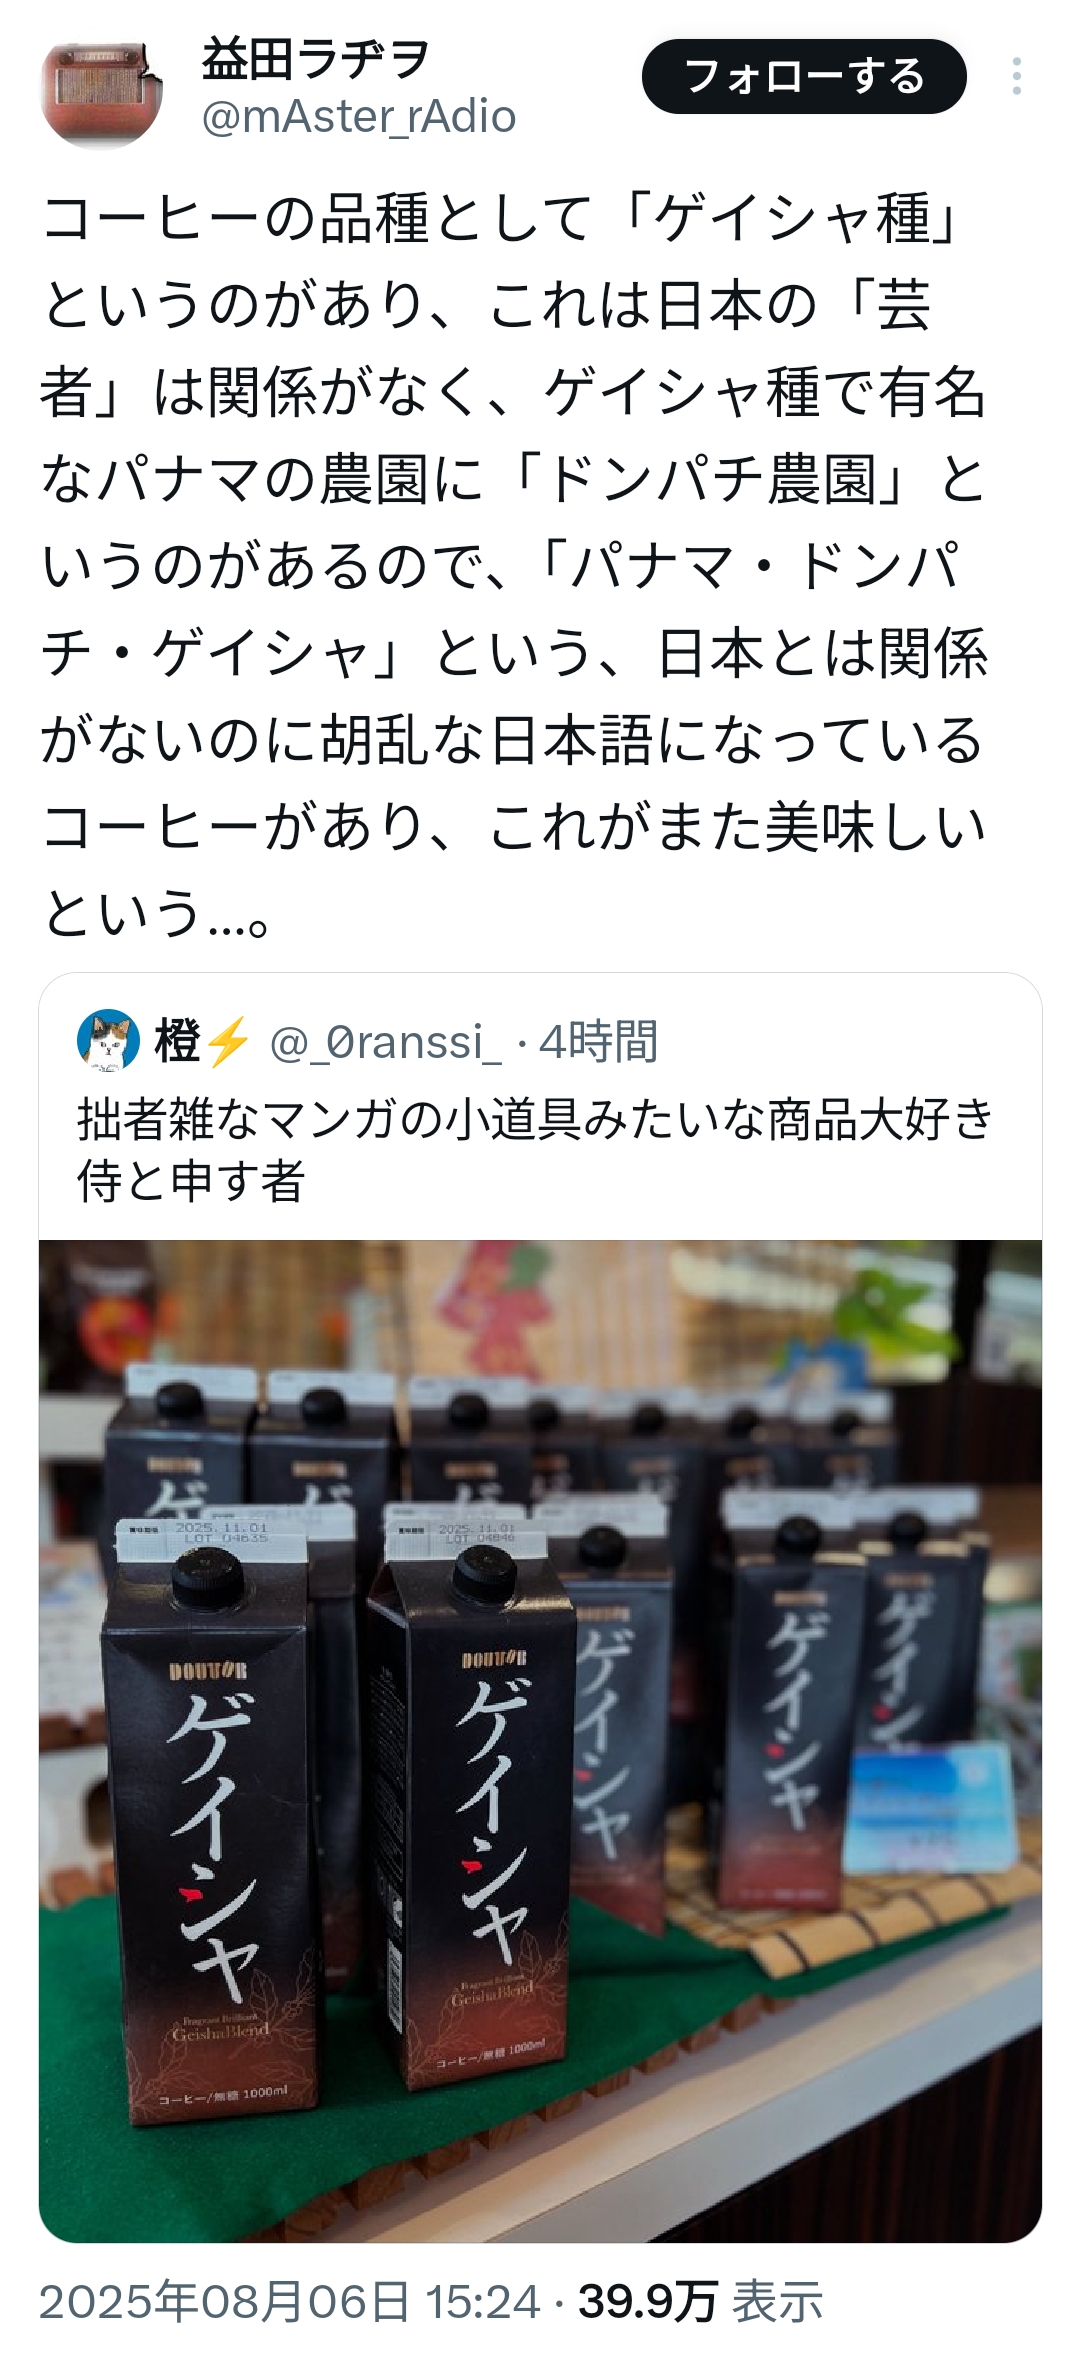Tap the lightning bolt emoji beside 橙

coord(228,1041)
